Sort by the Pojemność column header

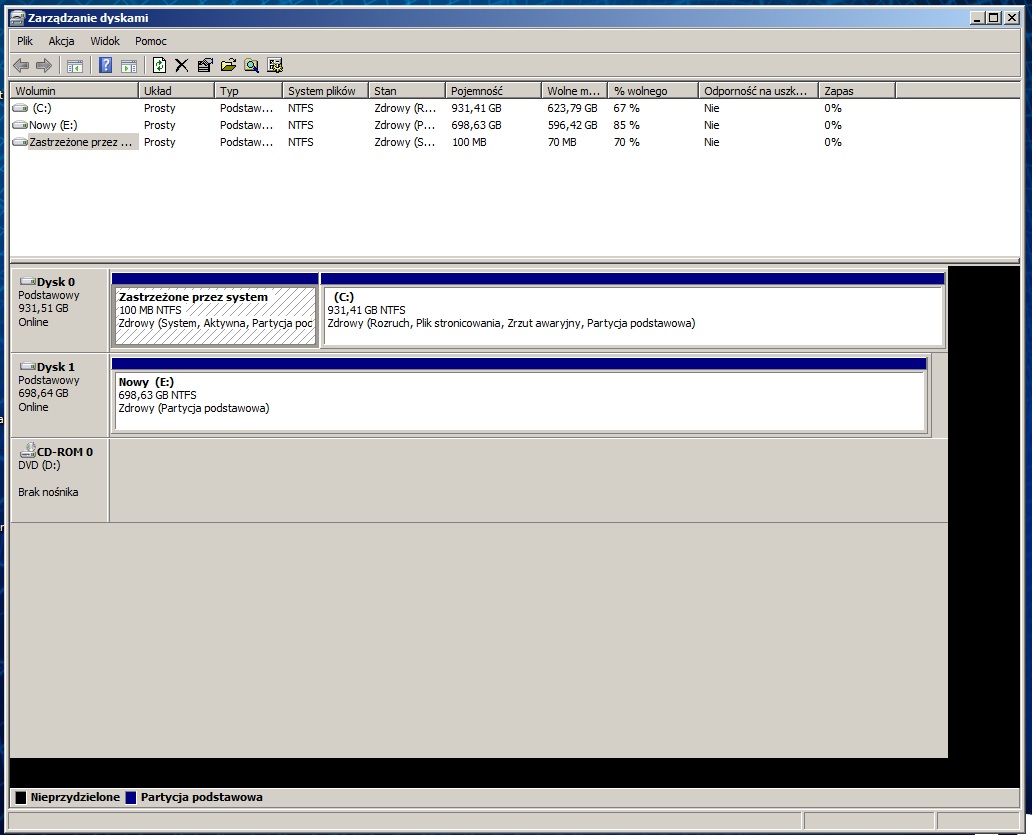(x=494, y=91)
